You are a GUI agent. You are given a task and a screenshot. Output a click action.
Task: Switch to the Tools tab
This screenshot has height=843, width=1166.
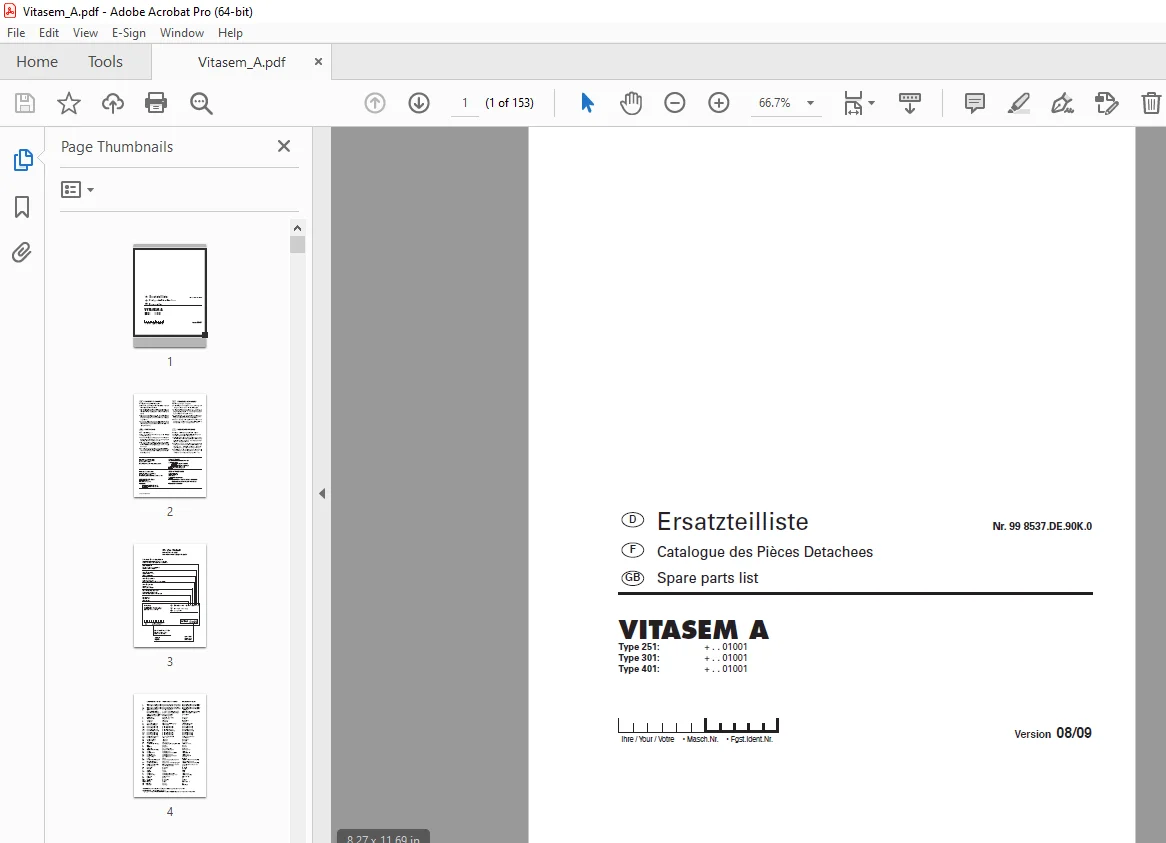point(105,62)
